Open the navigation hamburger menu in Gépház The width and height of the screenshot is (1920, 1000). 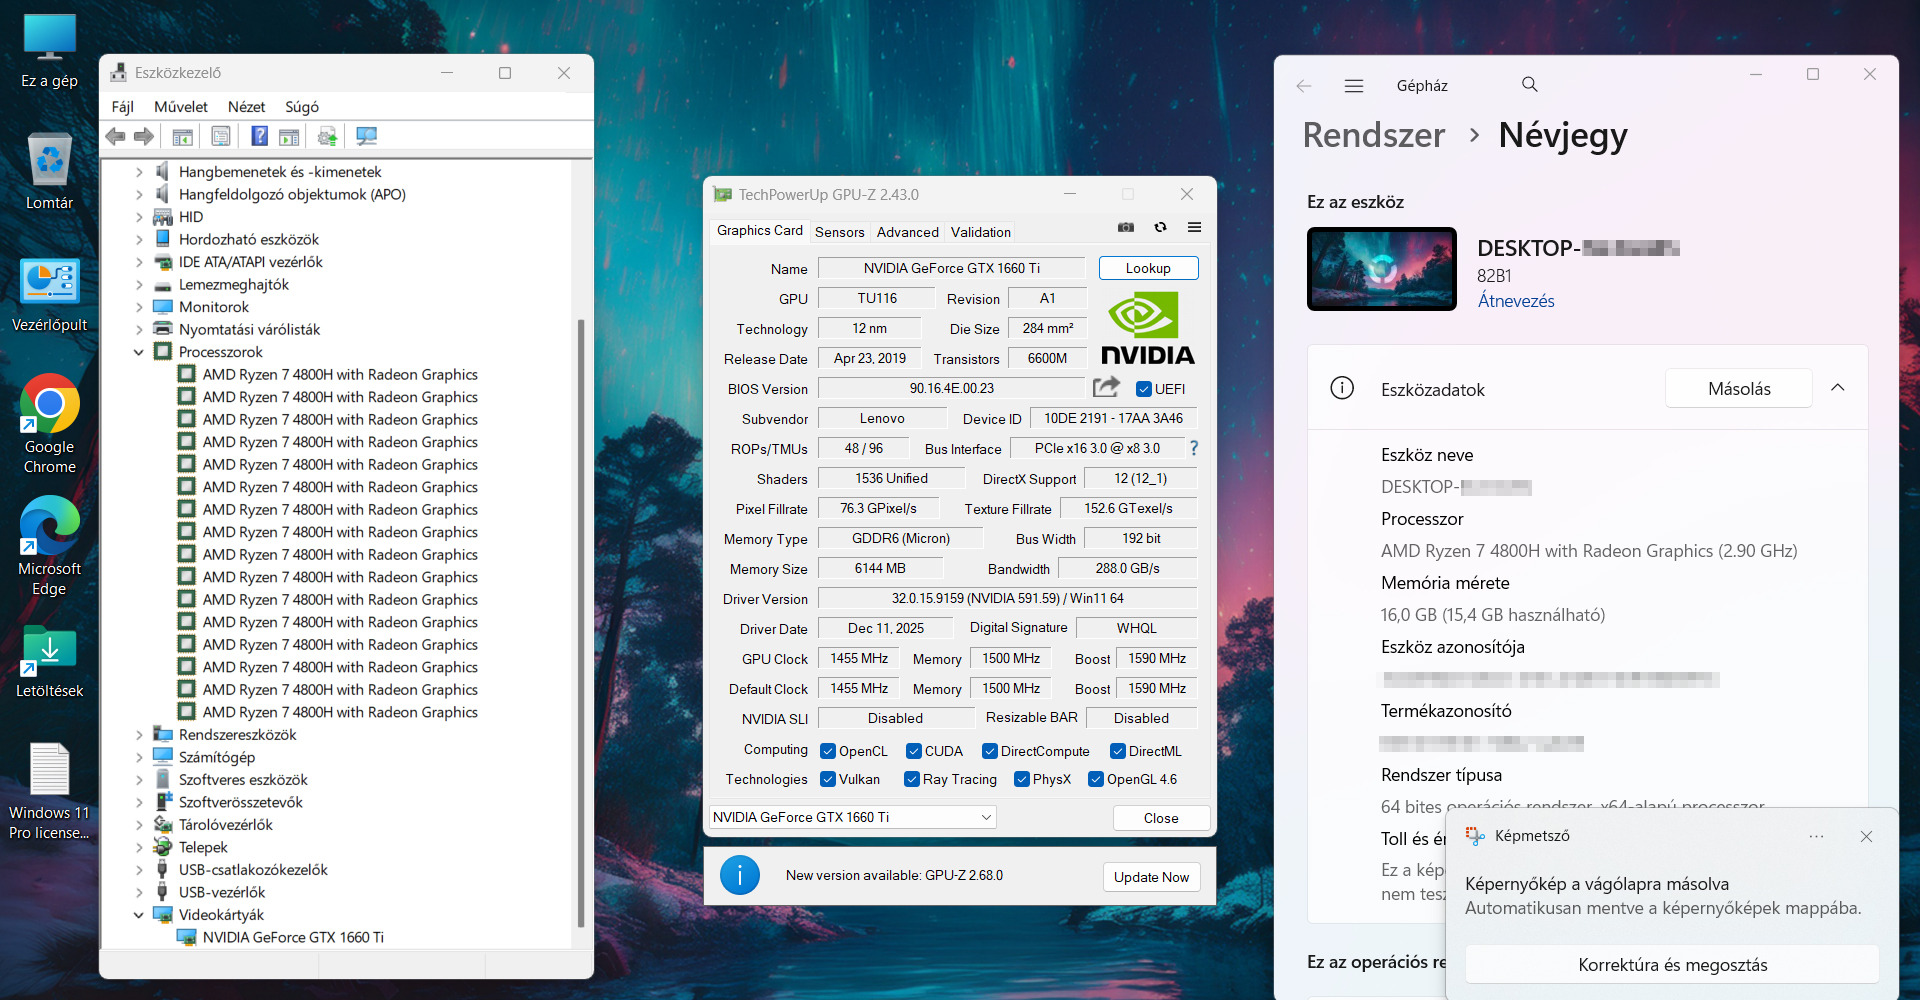pyautogui.click(x=1354, y=86)
